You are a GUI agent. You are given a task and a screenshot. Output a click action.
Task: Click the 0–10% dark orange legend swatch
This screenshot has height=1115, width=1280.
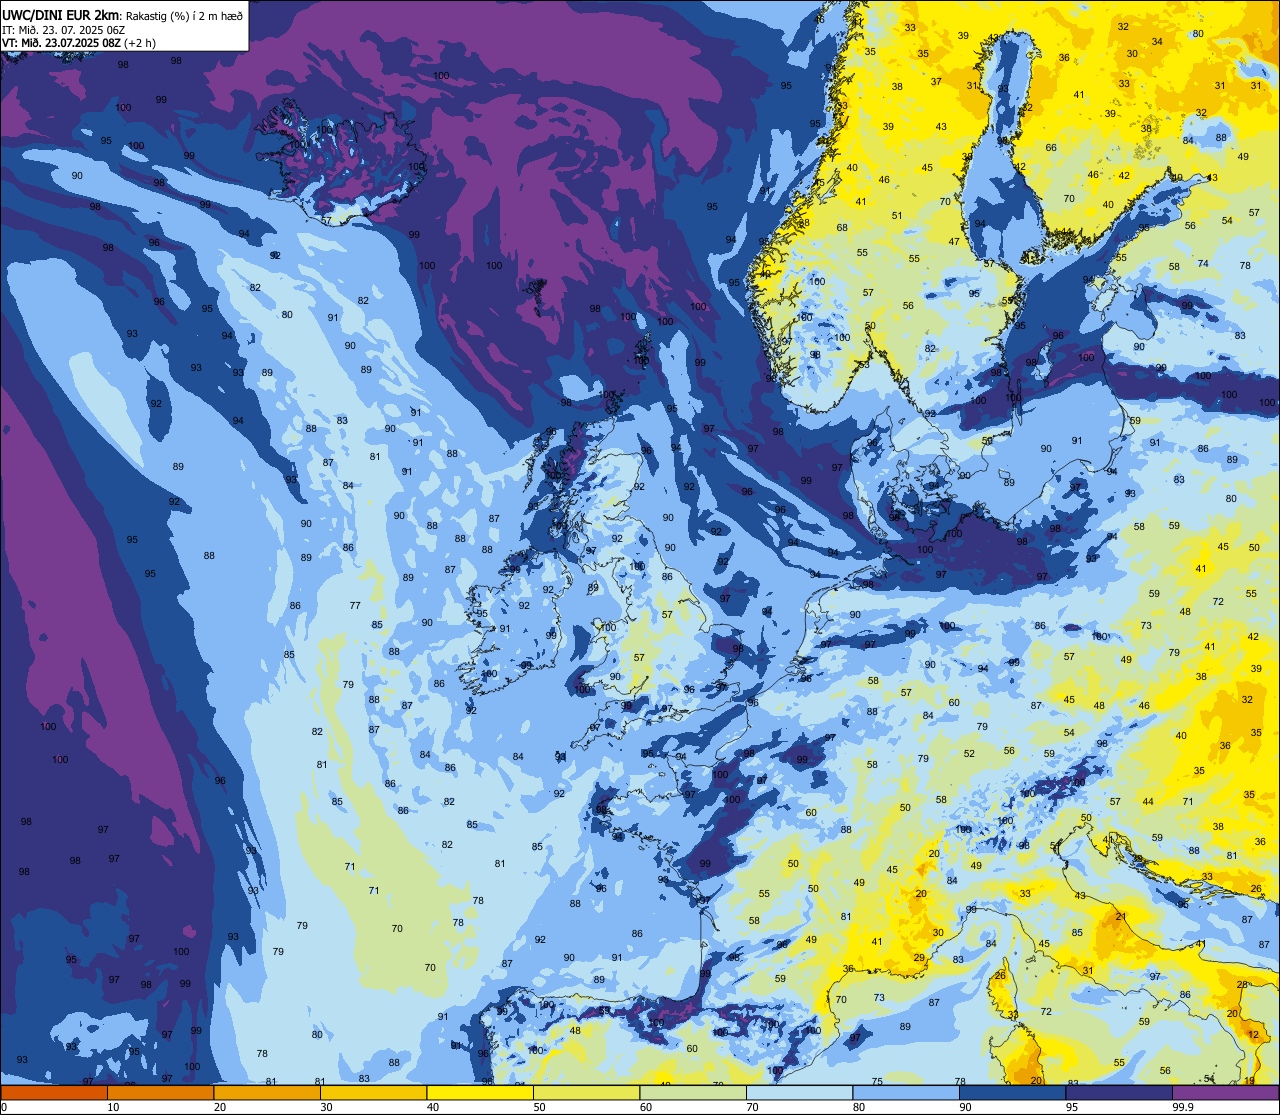54,1092
